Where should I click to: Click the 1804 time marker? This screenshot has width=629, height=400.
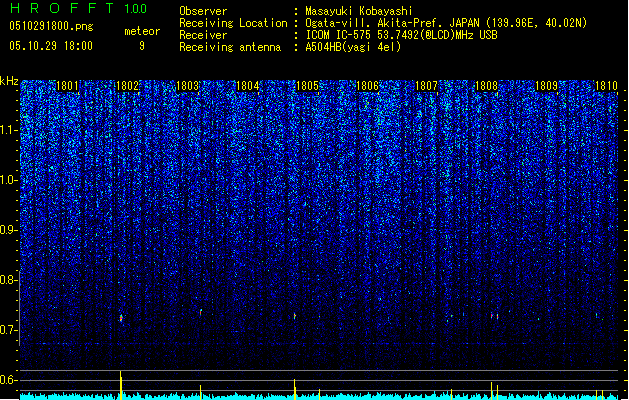point(248,86)
